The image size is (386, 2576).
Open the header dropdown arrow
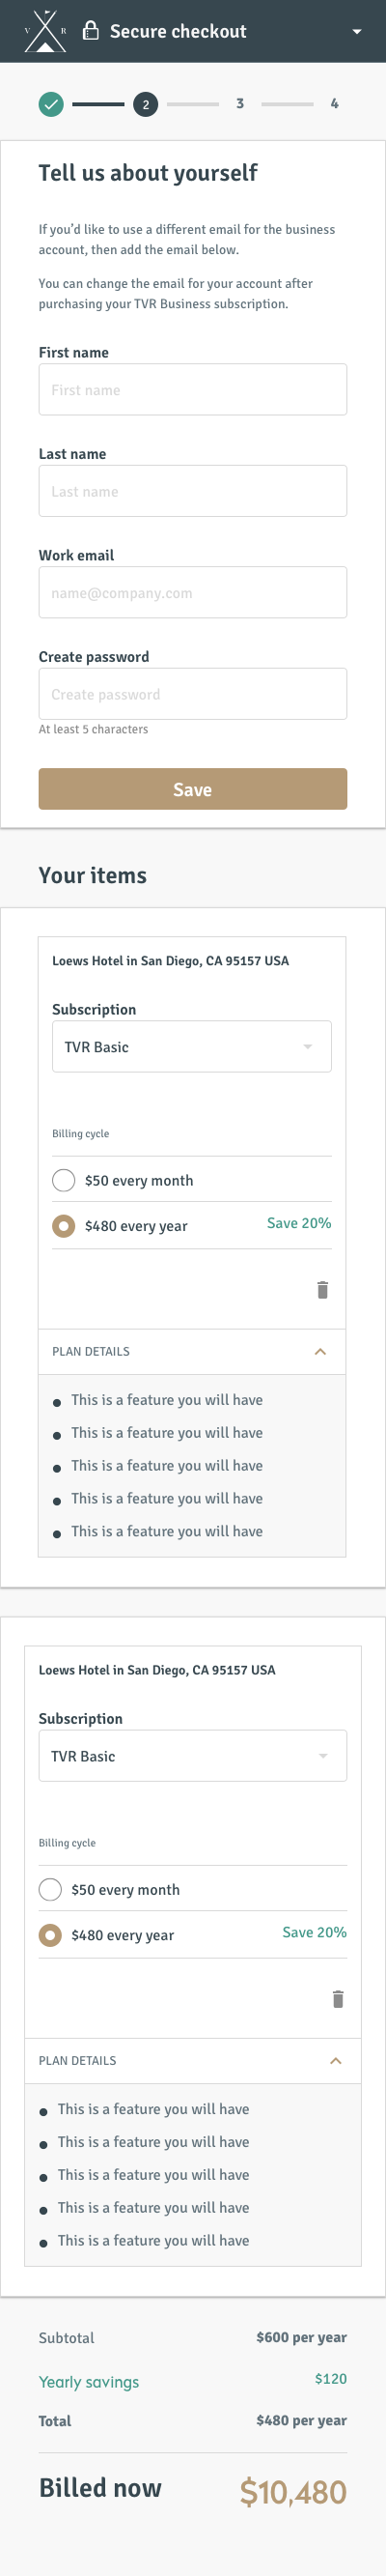click(357, 32)
